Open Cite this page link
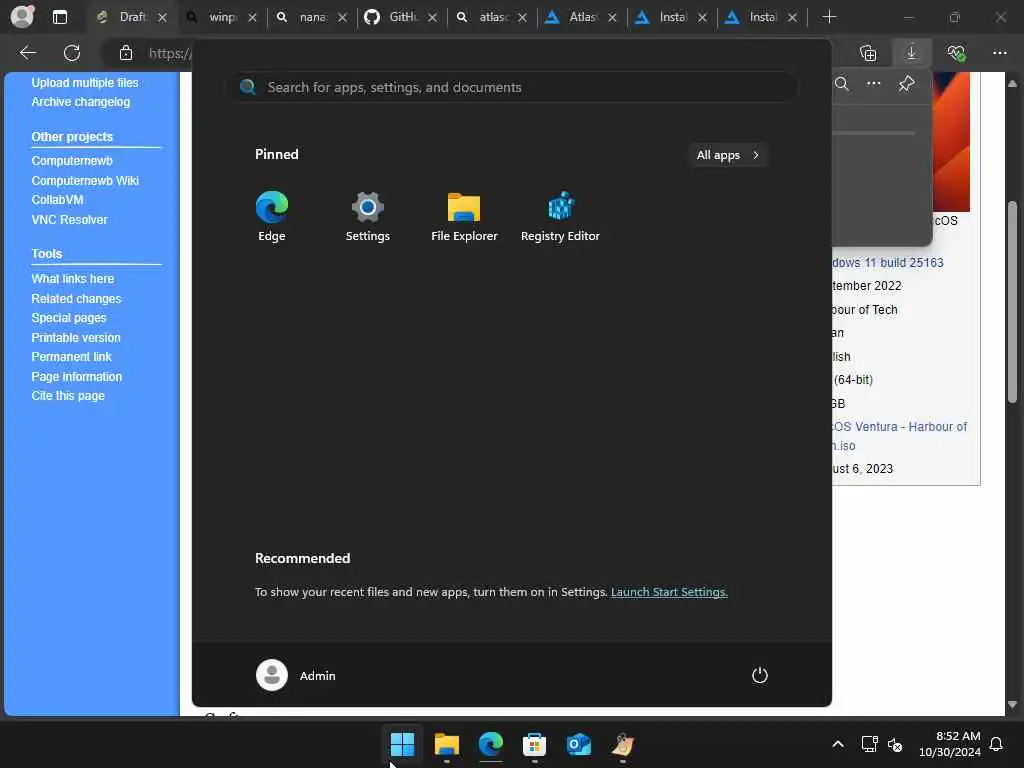This screenshot has height=768, width=1024. [68, 396]
